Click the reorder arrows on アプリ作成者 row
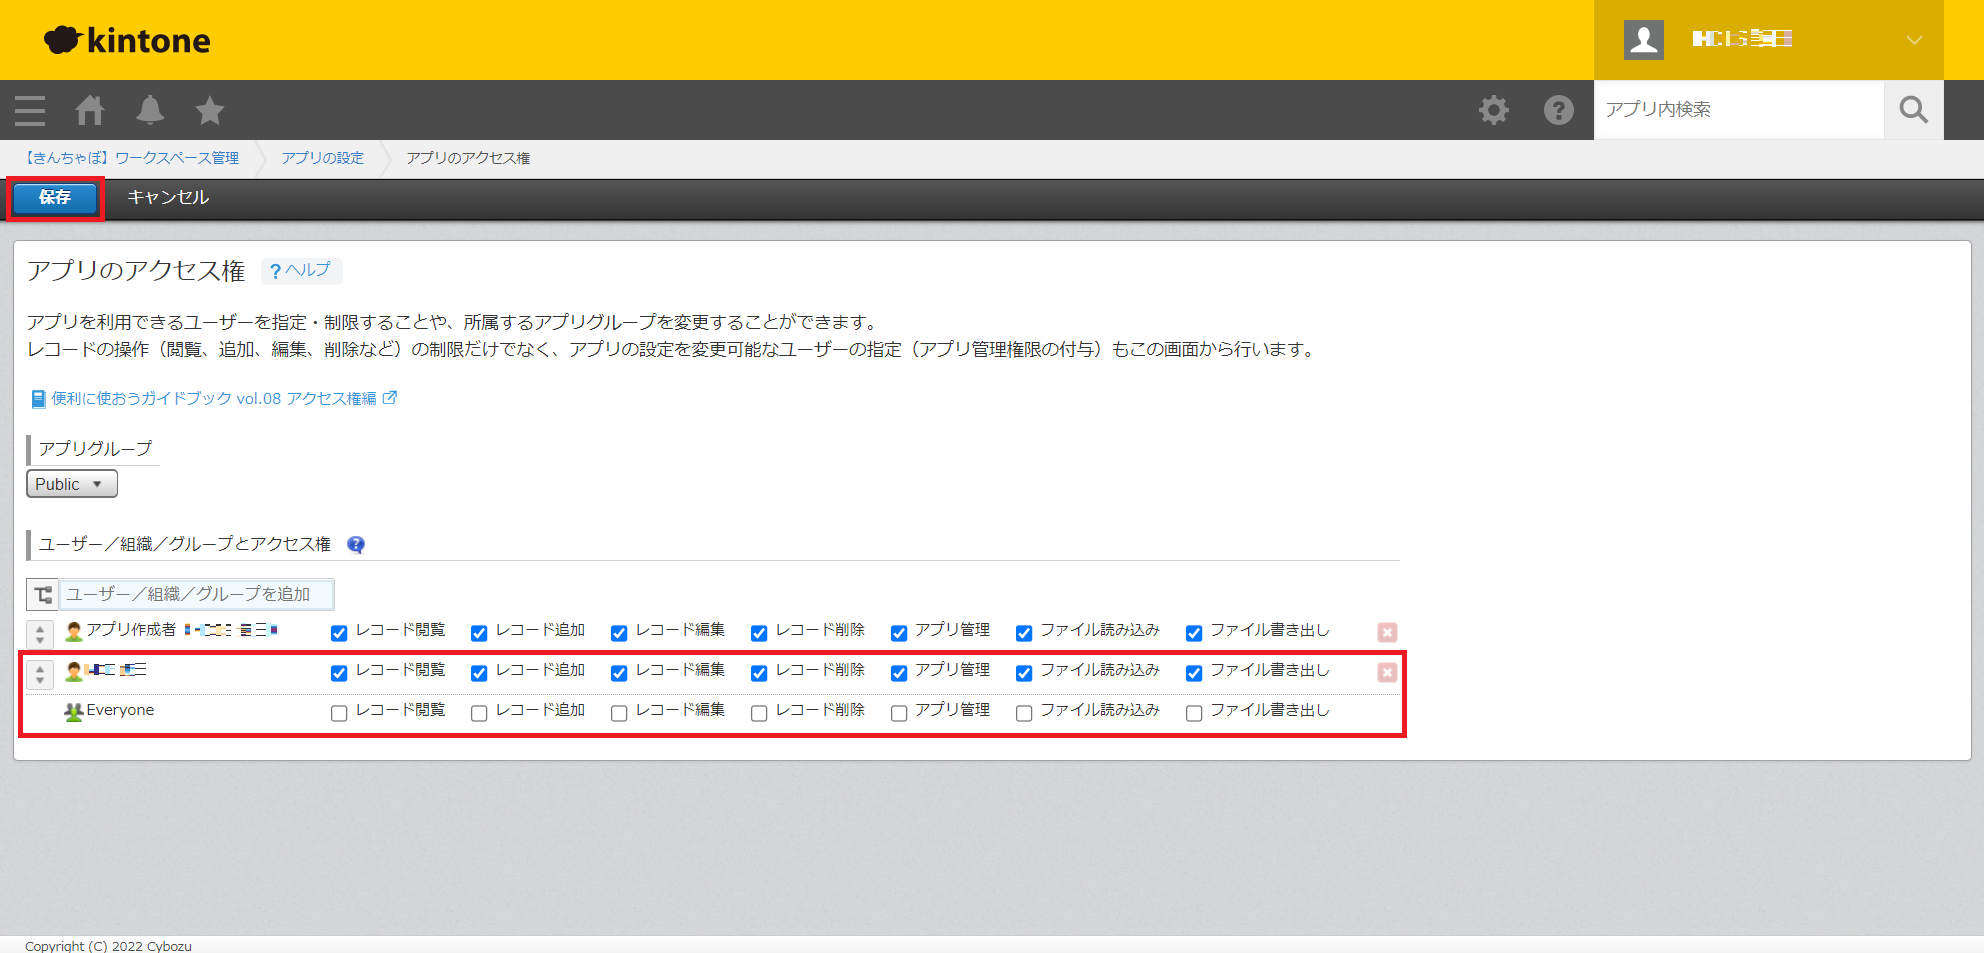Screen dimensions: 1984x953 pos(40,633)
